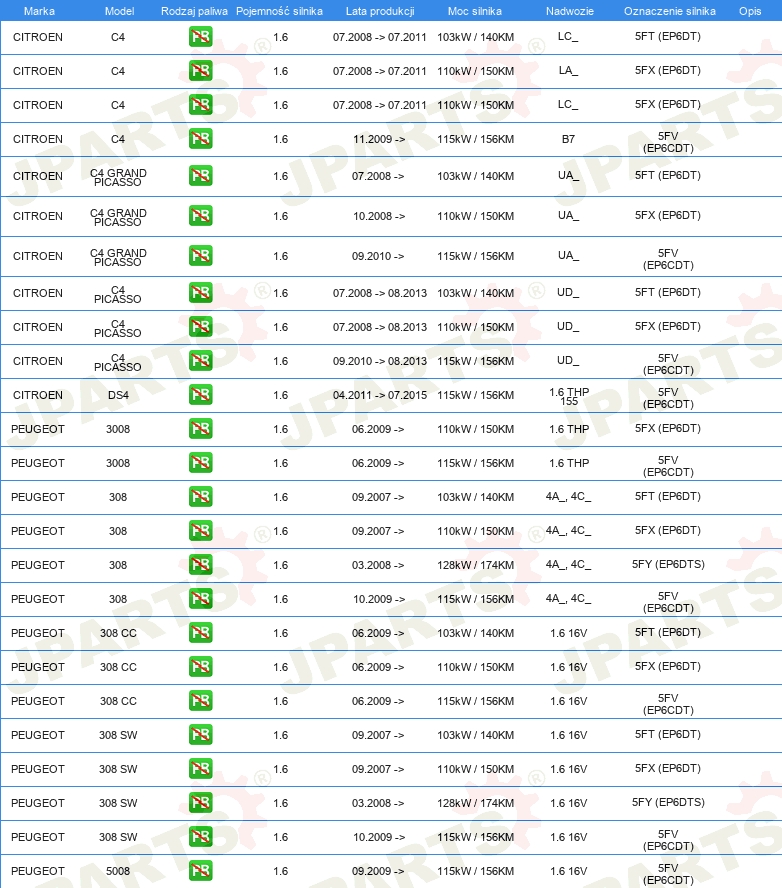Select the 5008 model cell
This screenshot has height=888, width=782.
[x=118, y=870]
